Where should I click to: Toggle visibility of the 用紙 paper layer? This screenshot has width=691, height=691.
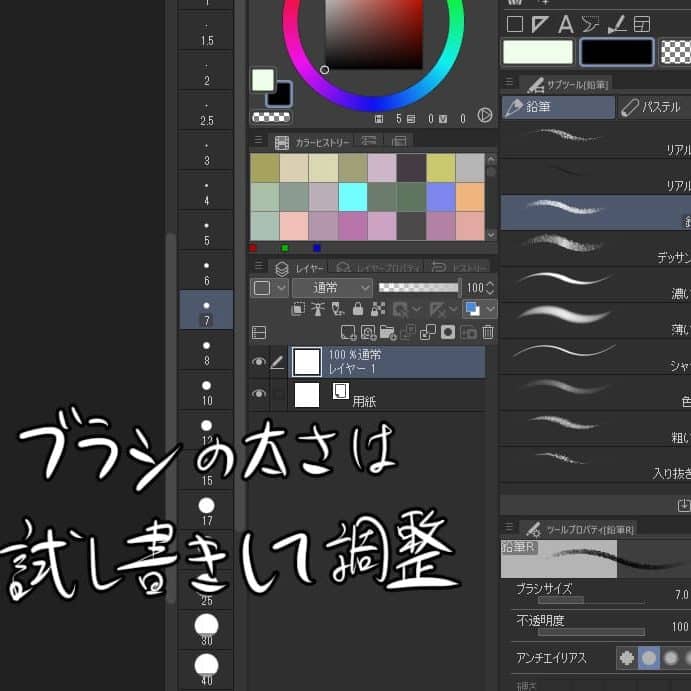[x=259, y=395]
